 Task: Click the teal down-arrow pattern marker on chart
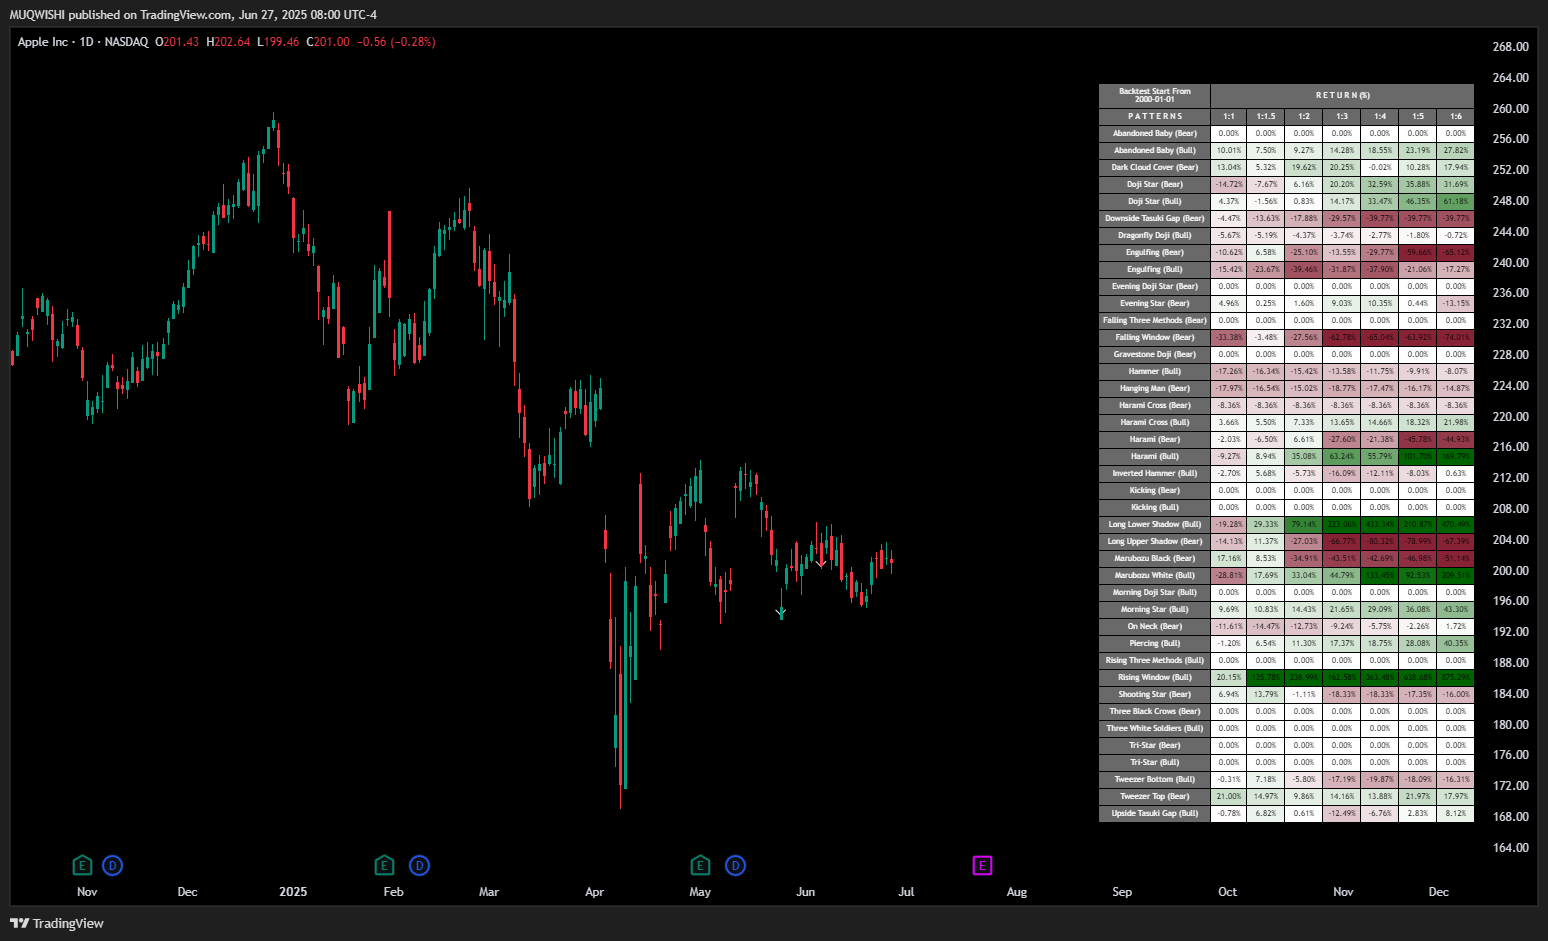coord(781,612)
